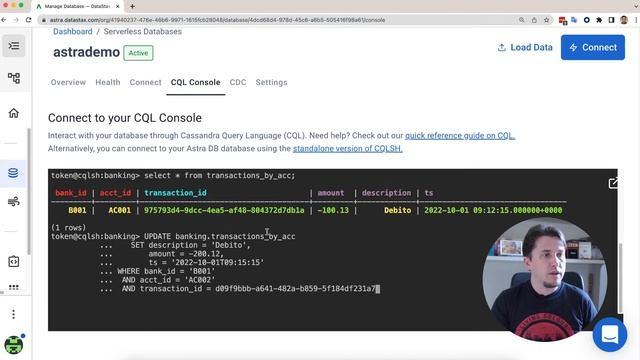
Task: Reload the page
Action: [x=28, y=20]
